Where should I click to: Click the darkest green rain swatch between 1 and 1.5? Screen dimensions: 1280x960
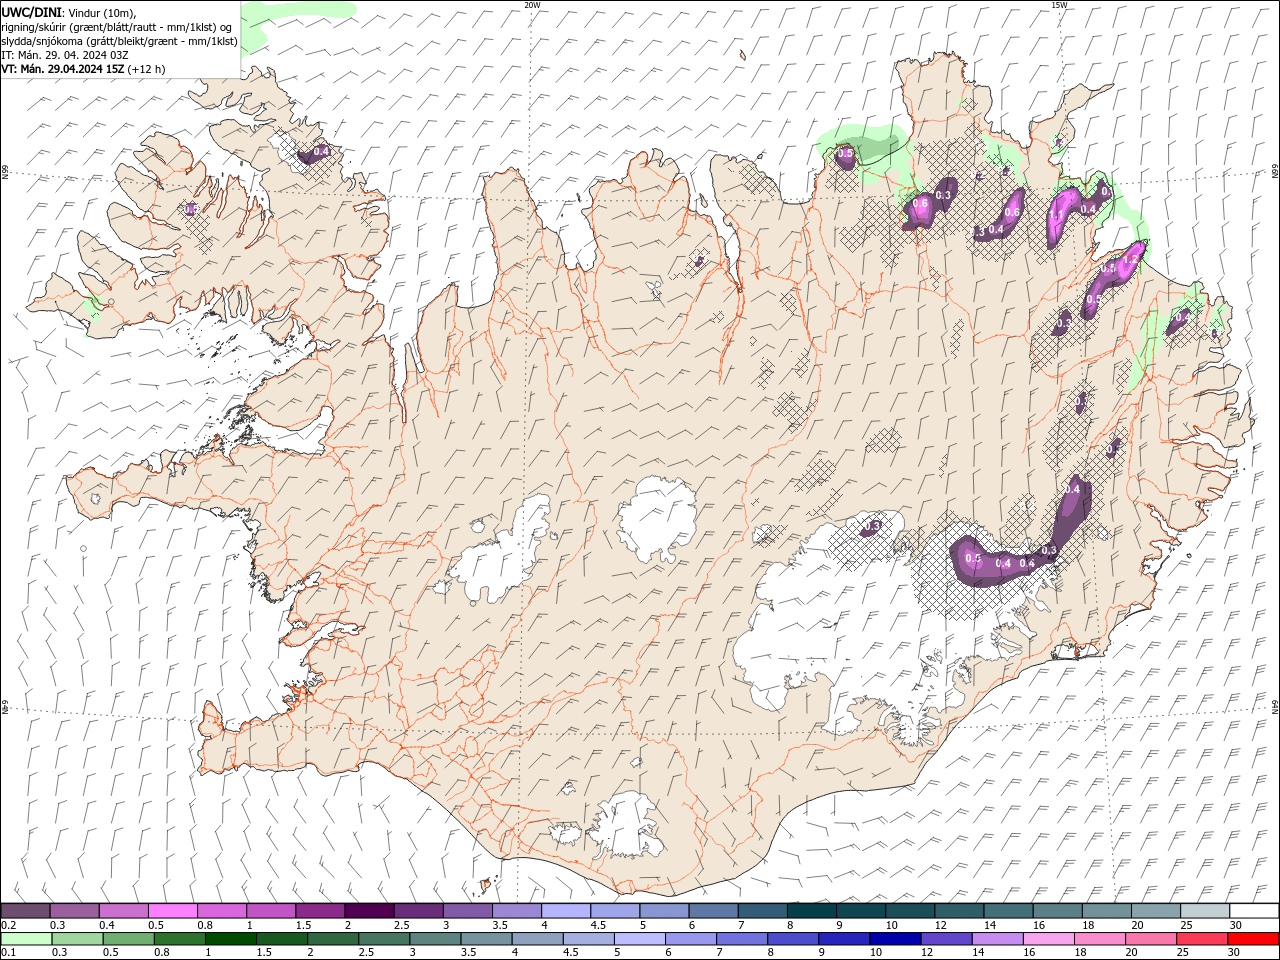coord(230,939)
